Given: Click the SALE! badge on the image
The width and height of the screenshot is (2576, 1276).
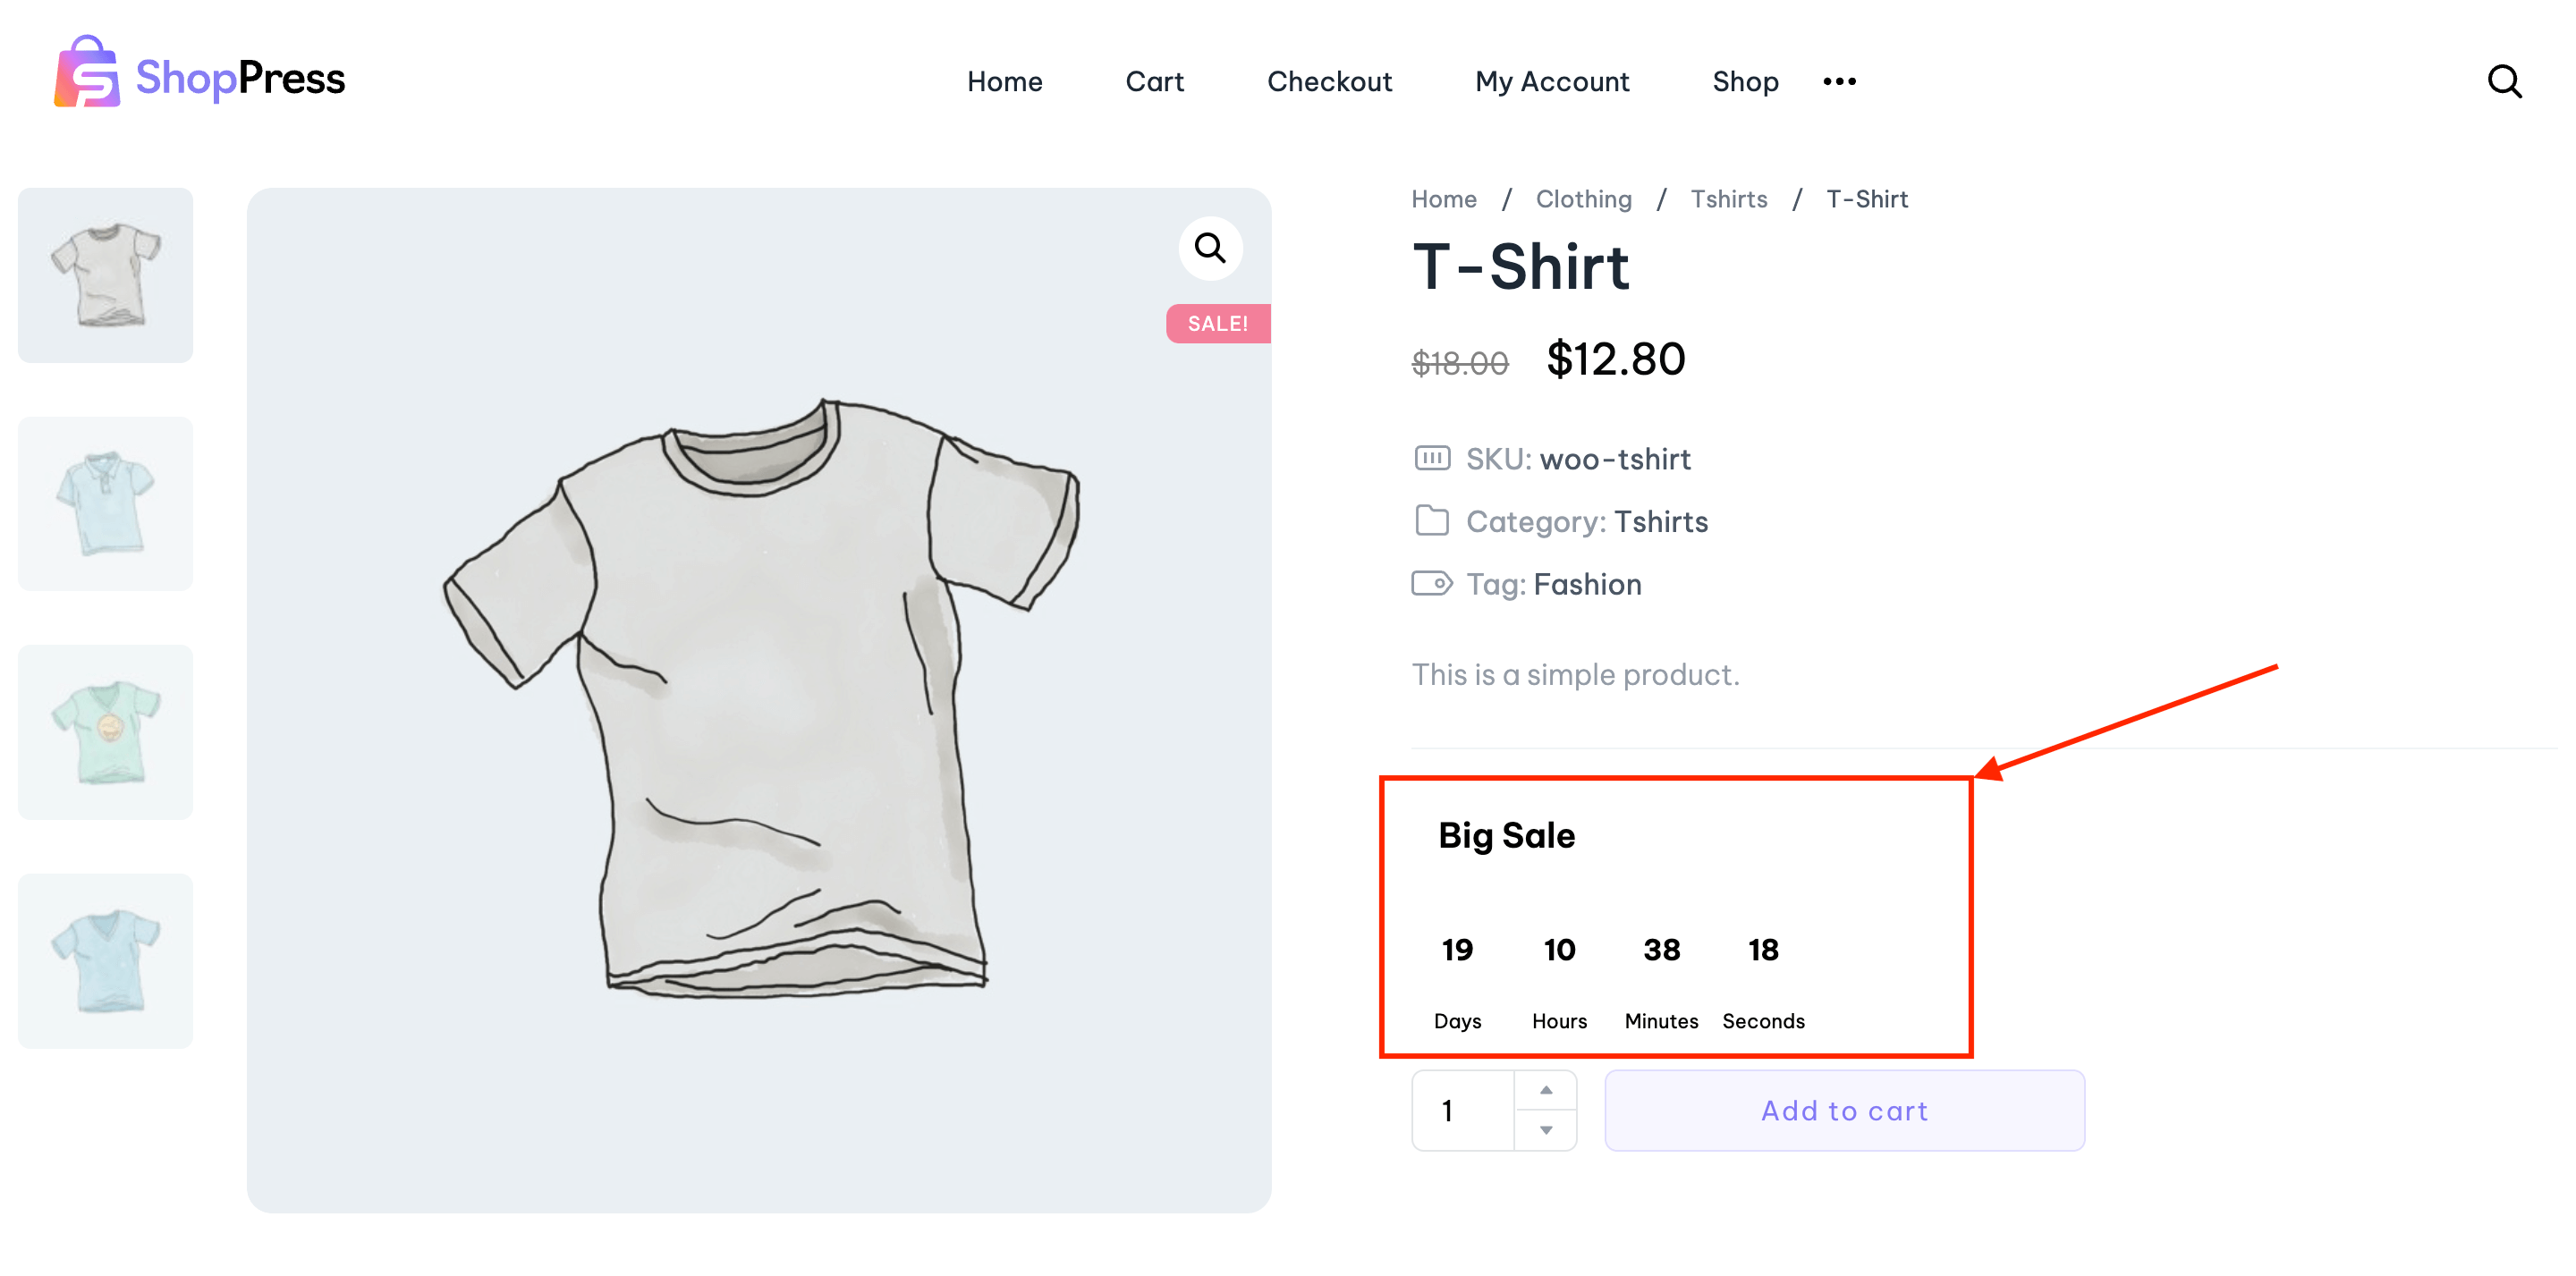Looking at the screenshot, I should coord(1217,323).
